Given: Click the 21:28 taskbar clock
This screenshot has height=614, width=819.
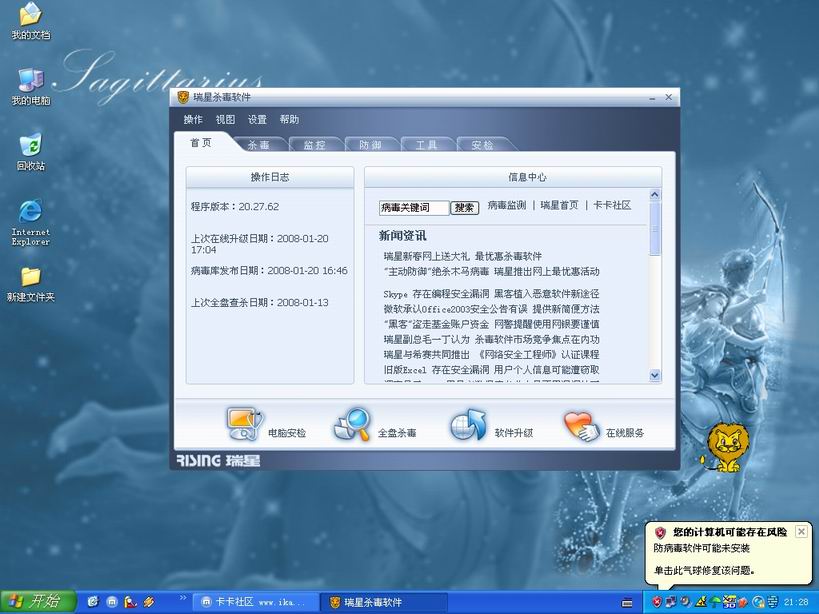Looking at the screenshot, I should coord(795,603).
